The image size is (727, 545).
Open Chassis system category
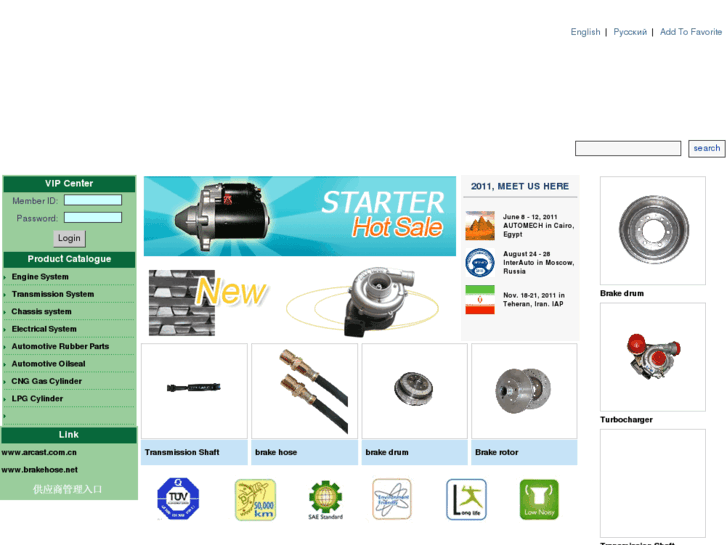click(42, 312)
